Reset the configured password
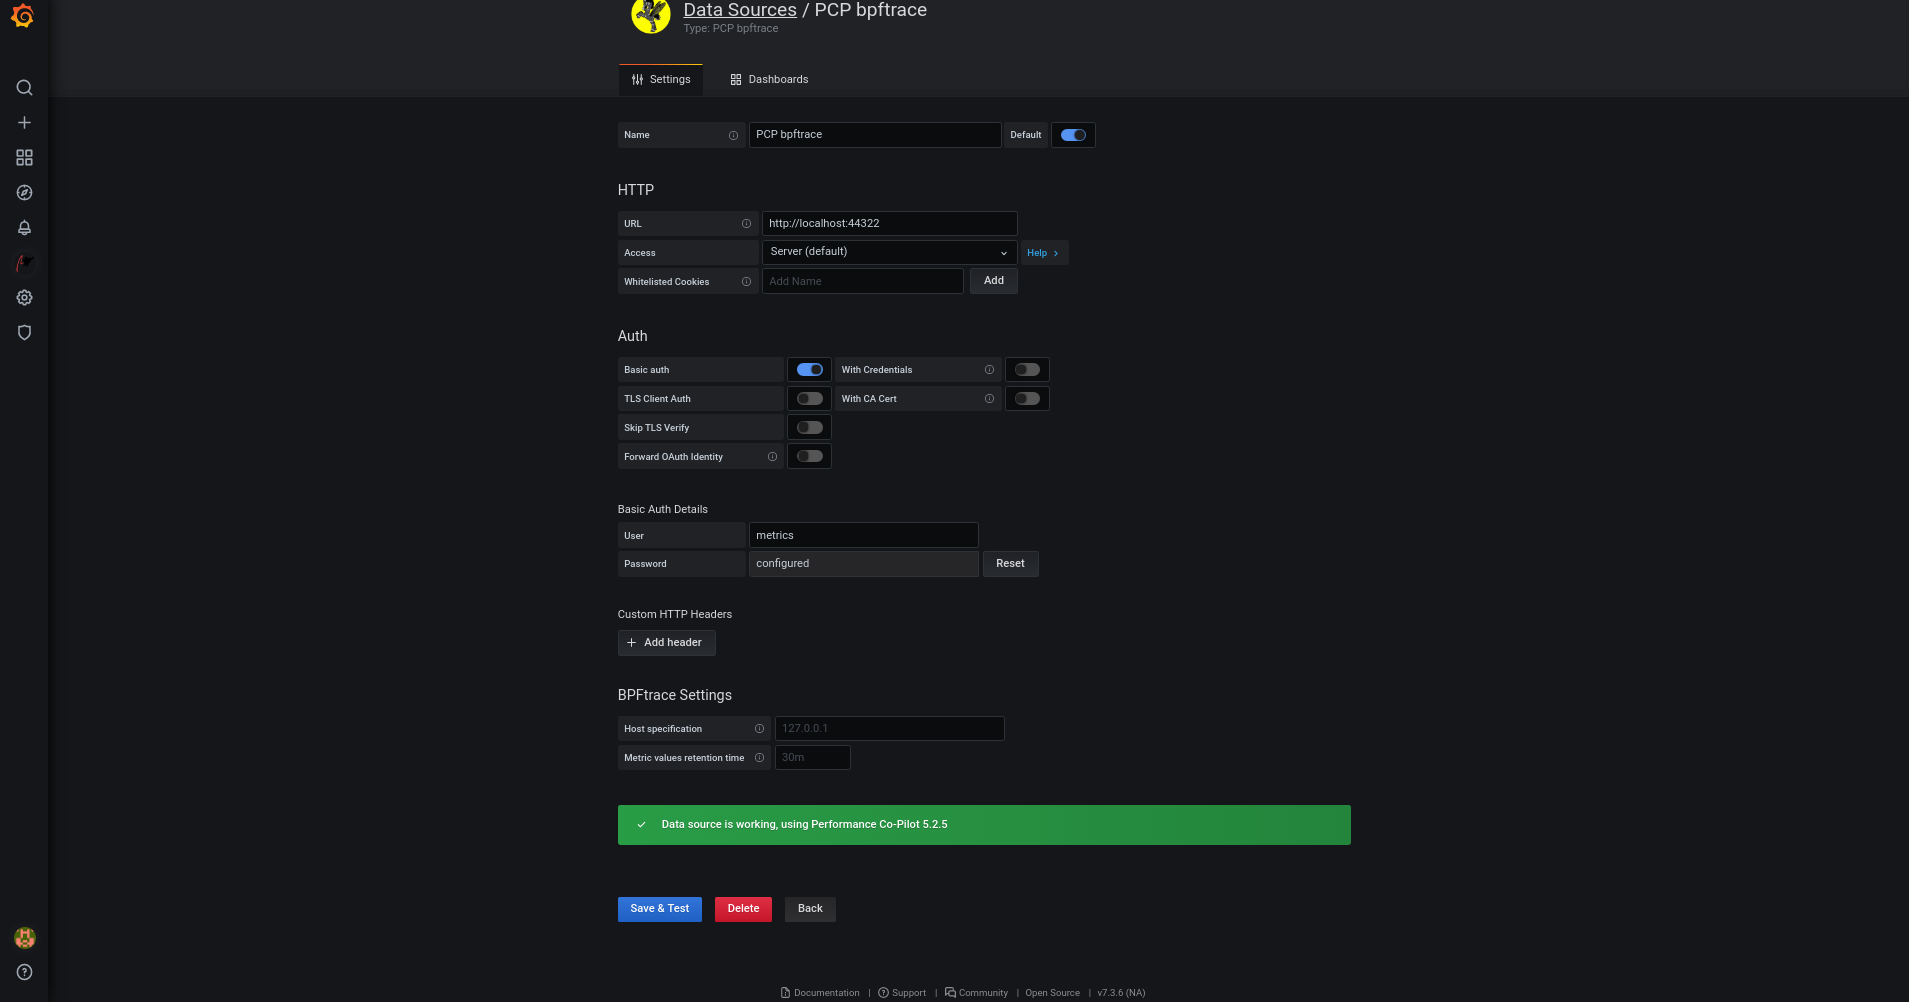1909x1002 pixels. [1010, 564]
